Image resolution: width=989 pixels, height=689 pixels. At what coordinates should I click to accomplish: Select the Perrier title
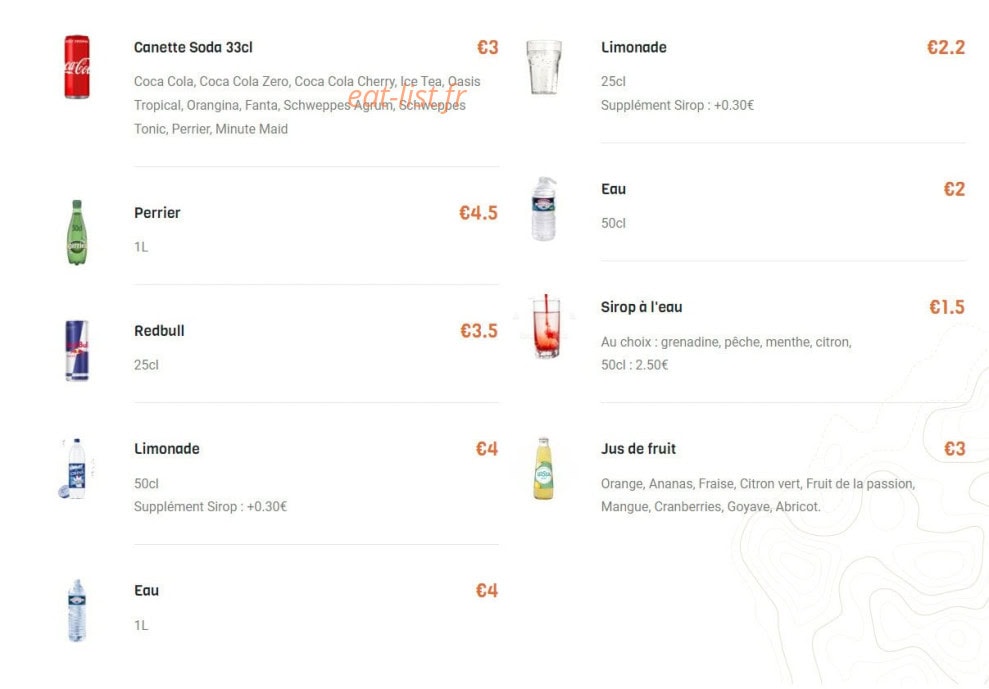157,213
